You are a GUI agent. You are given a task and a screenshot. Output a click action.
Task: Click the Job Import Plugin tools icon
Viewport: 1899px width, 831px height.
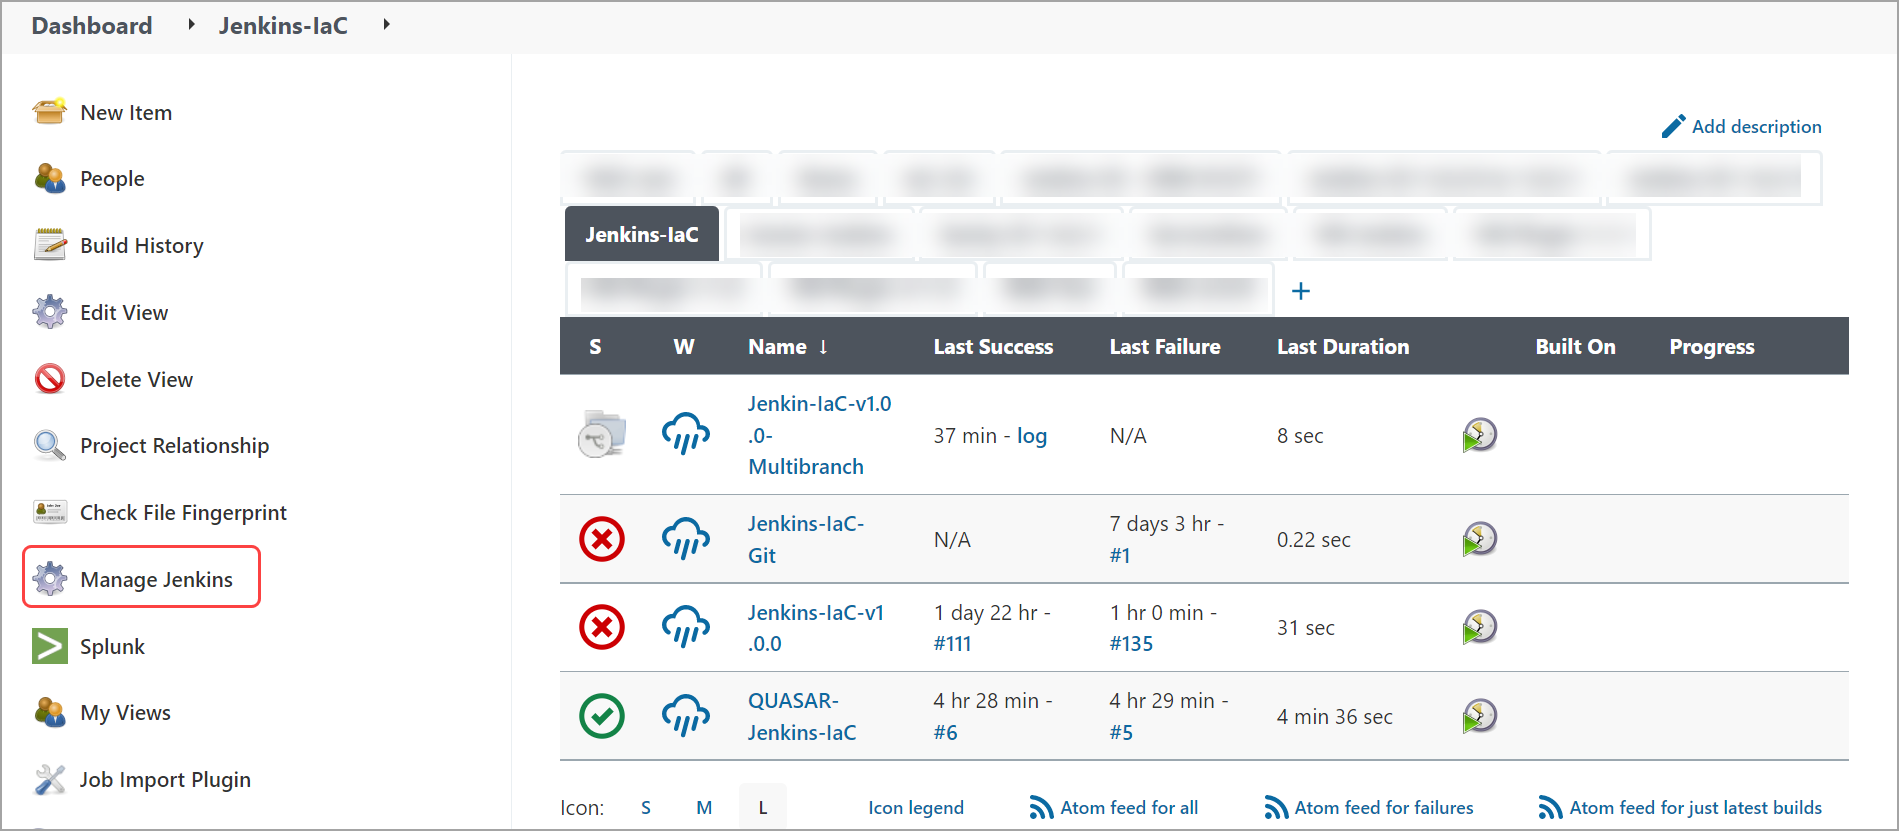50,779
